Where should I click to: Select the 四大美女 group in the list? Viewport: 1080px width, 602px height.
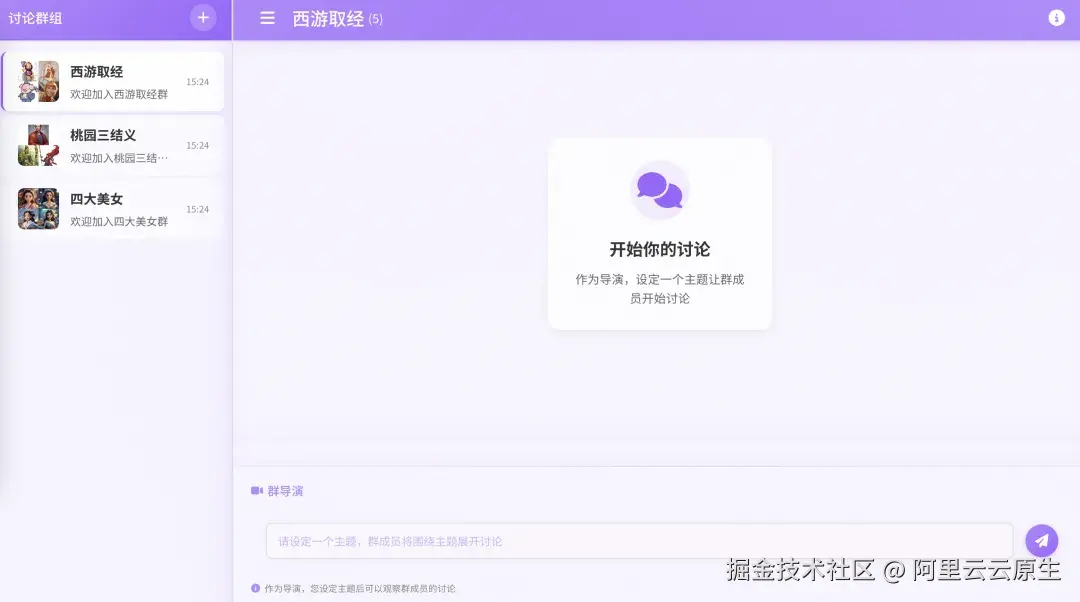pyautogui.click(x=114, y=209)
